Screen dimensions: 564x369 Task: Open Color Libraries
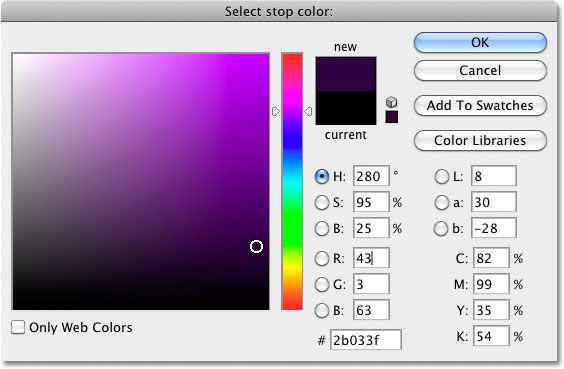tap(480, 140)
